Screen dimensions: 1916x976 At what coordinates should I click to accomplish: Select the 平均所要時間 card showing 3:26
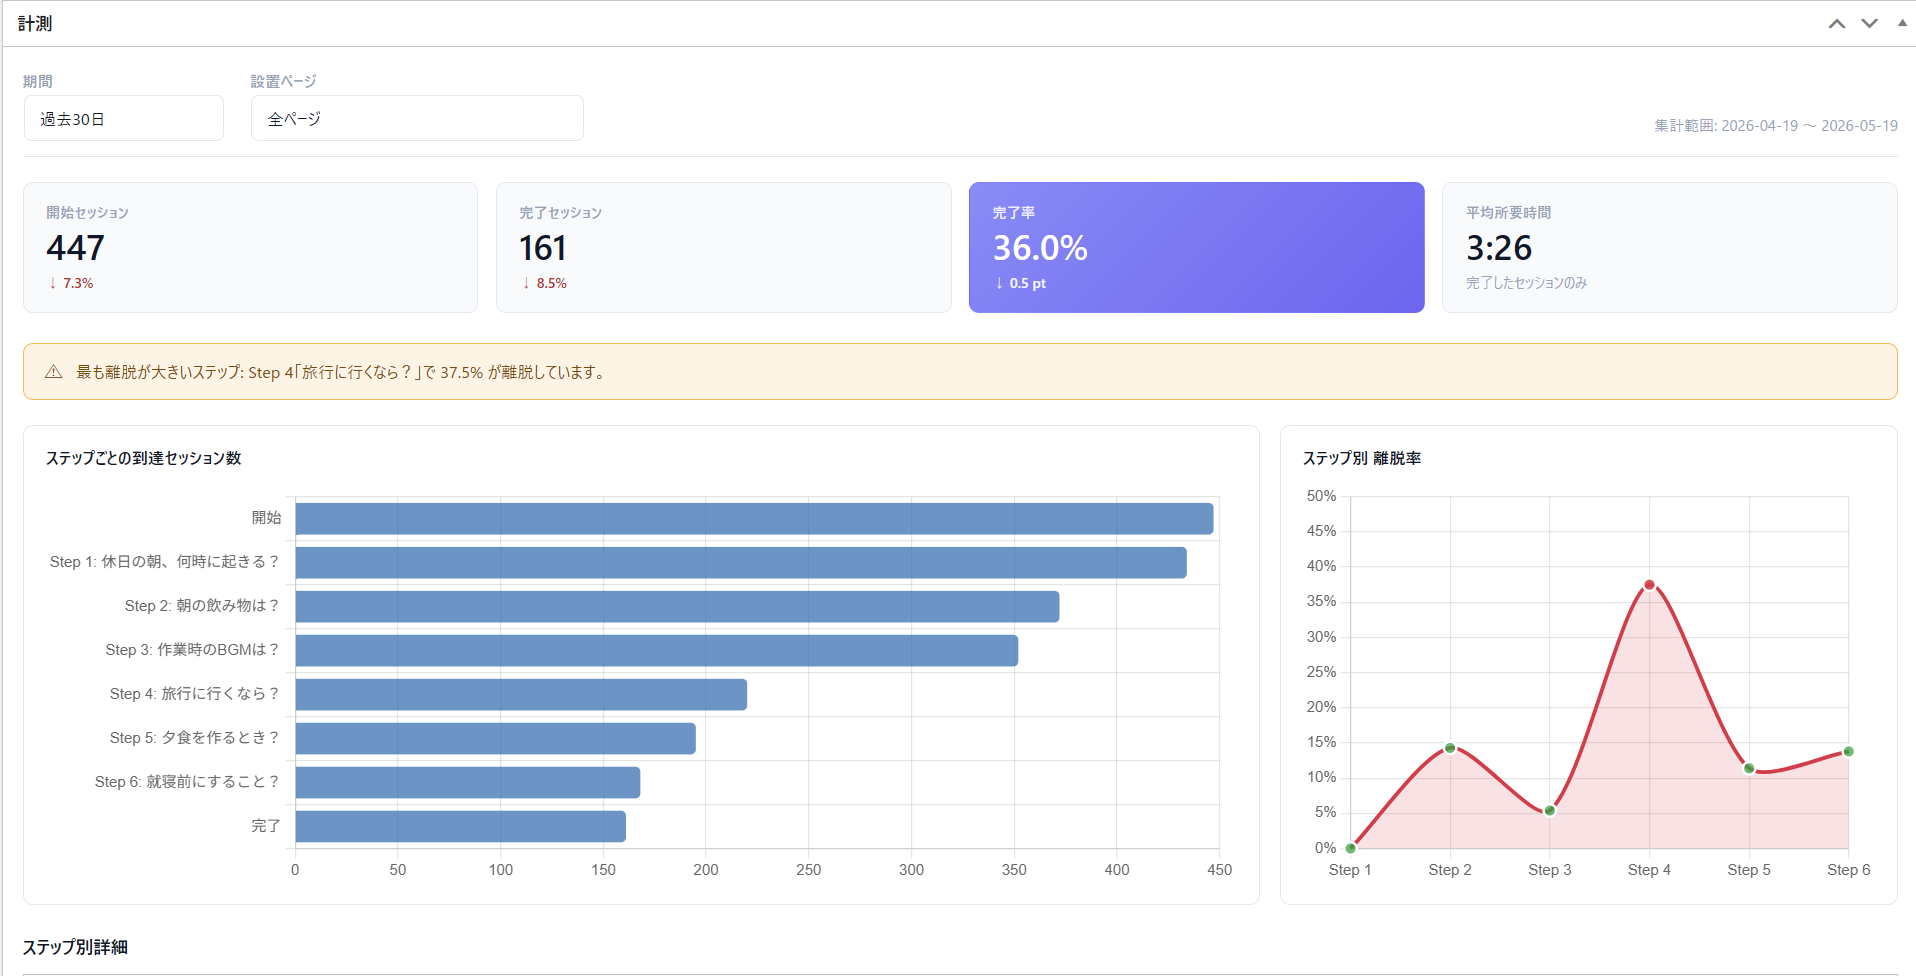(x=1670, y=247)
